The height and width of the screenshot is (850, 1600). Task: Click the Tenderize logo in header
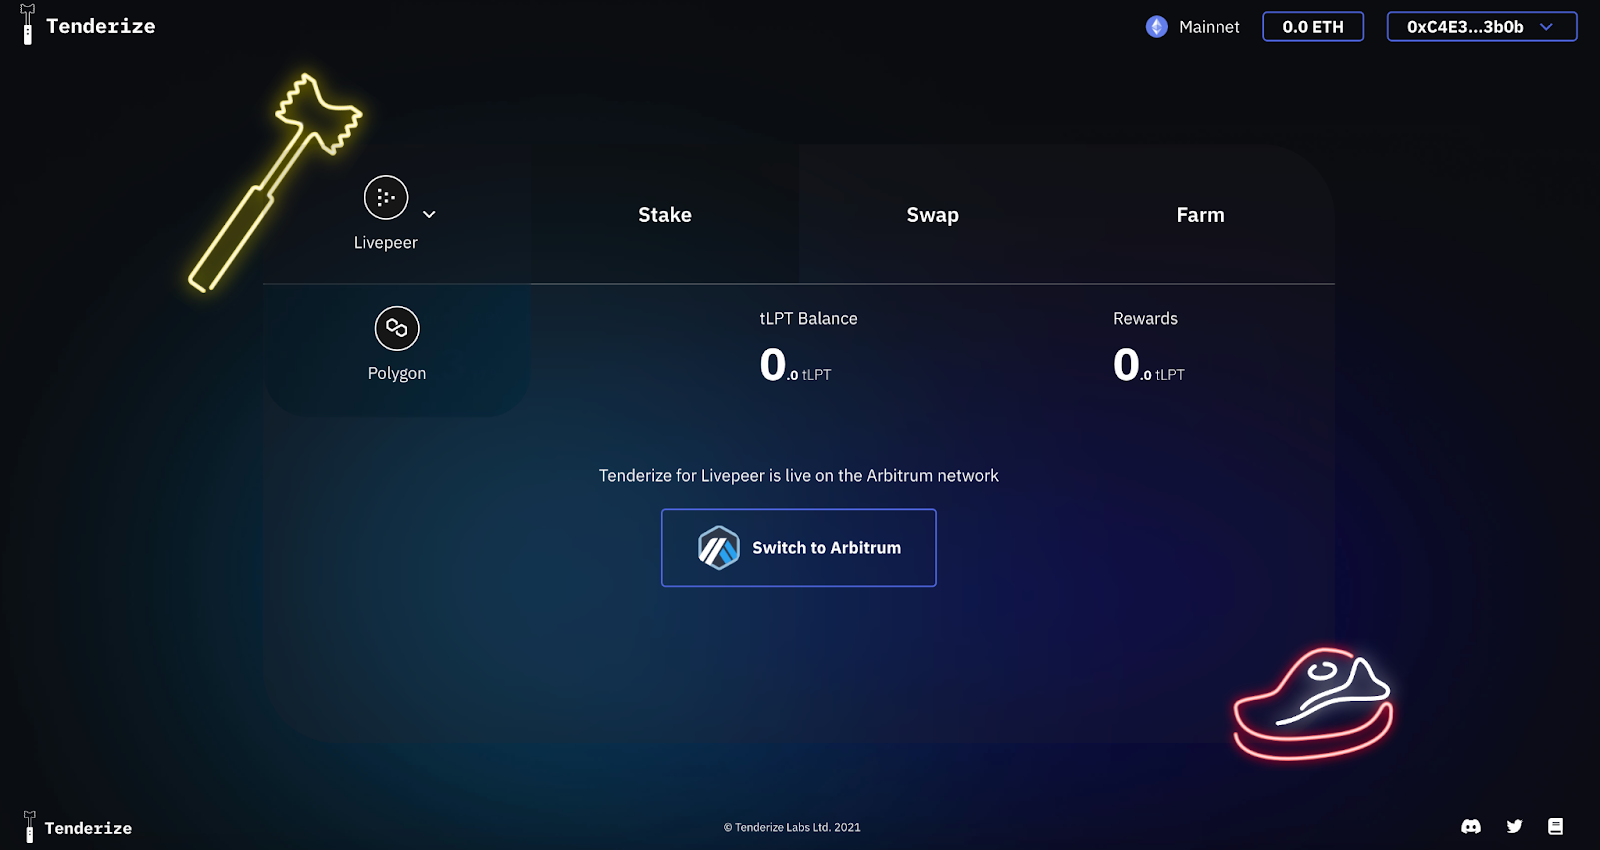point(88,26)
